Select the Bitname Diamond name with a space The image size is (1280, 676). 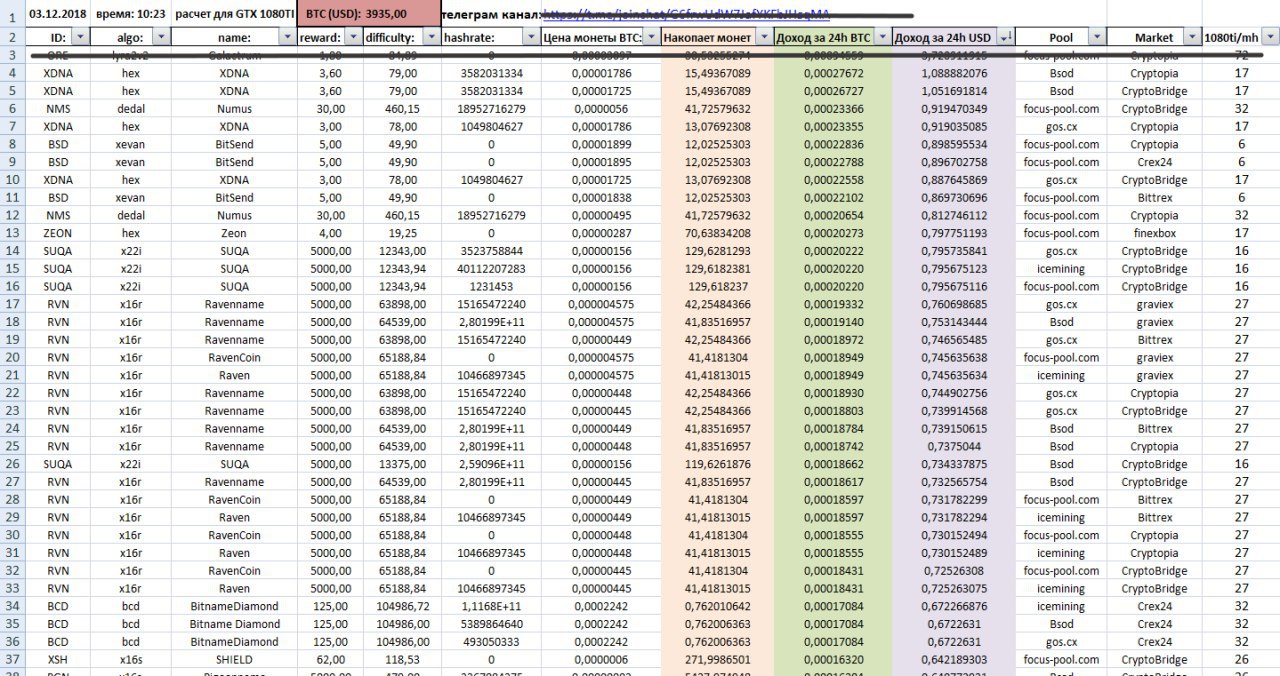coord(234,624)
